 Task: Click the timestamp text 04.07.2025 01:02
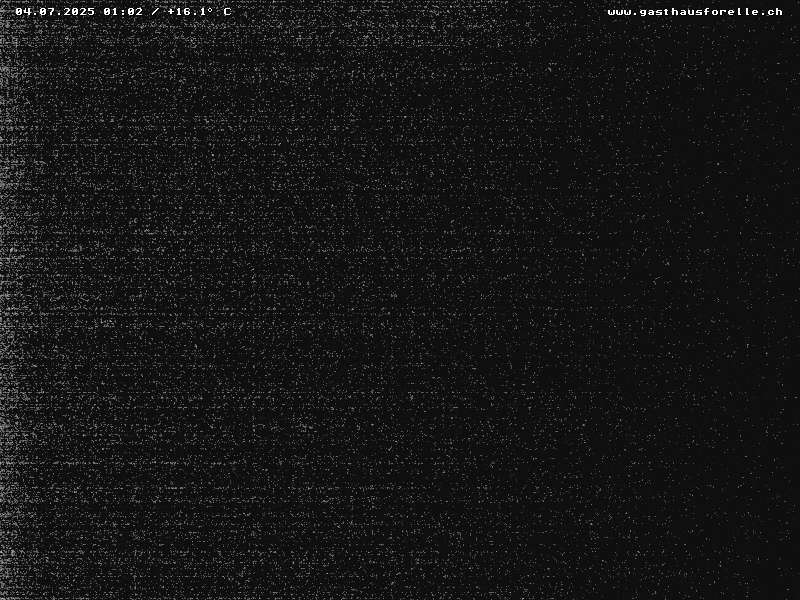pos(79,11)
